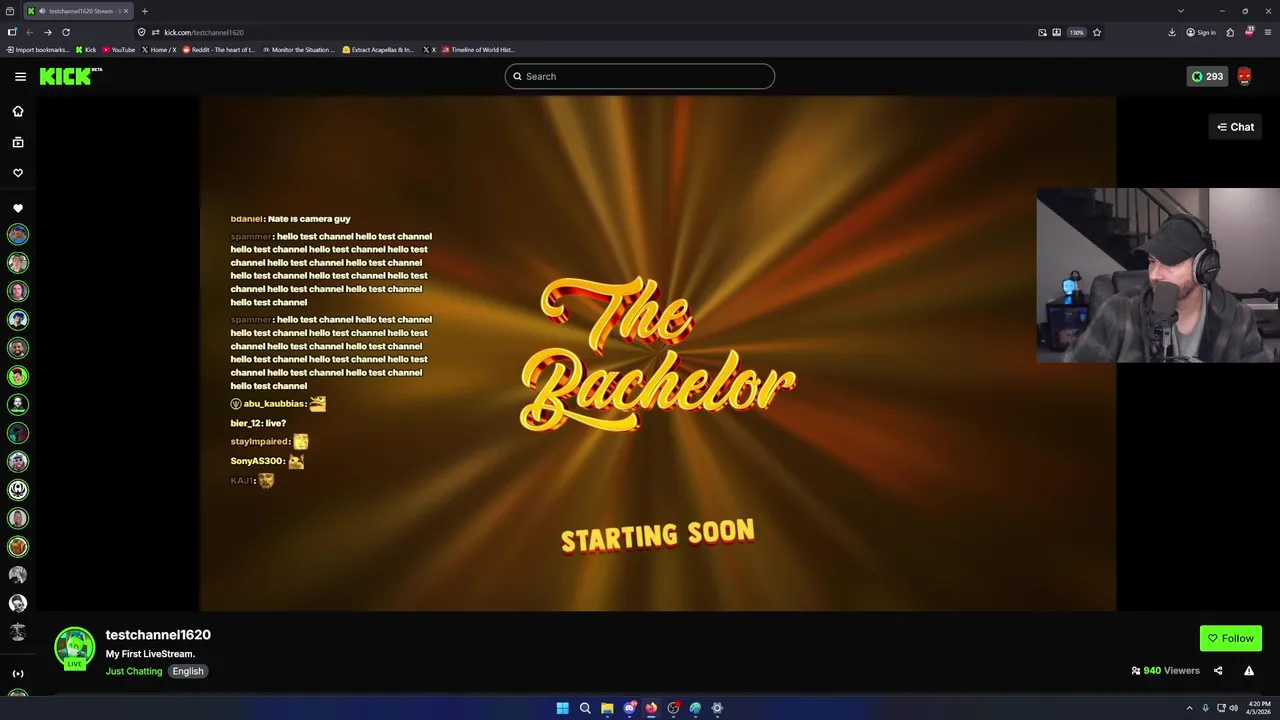Open the Import bookmarks bookmark
This screenshot has width=1280, height=720.
[x=38, y=49]
